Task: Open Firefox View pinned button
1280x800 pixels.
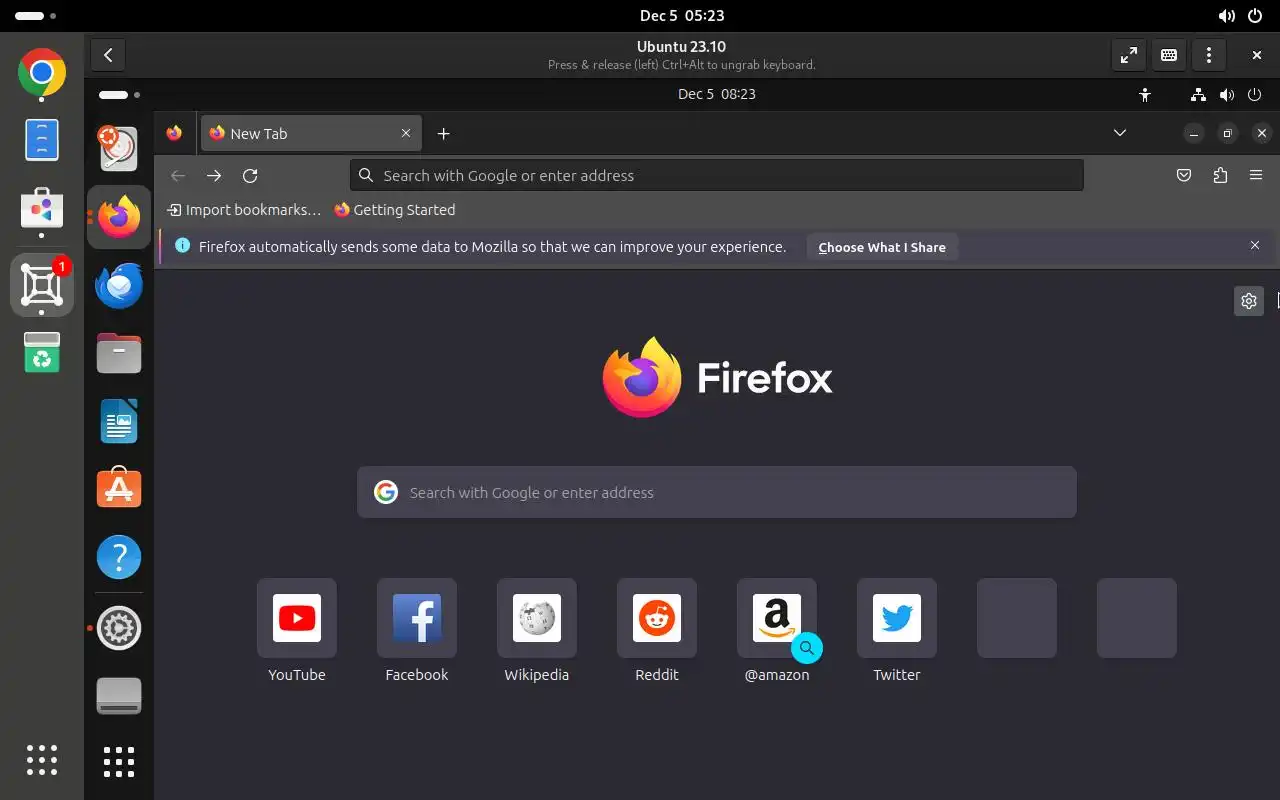Action: coord(175,133)
